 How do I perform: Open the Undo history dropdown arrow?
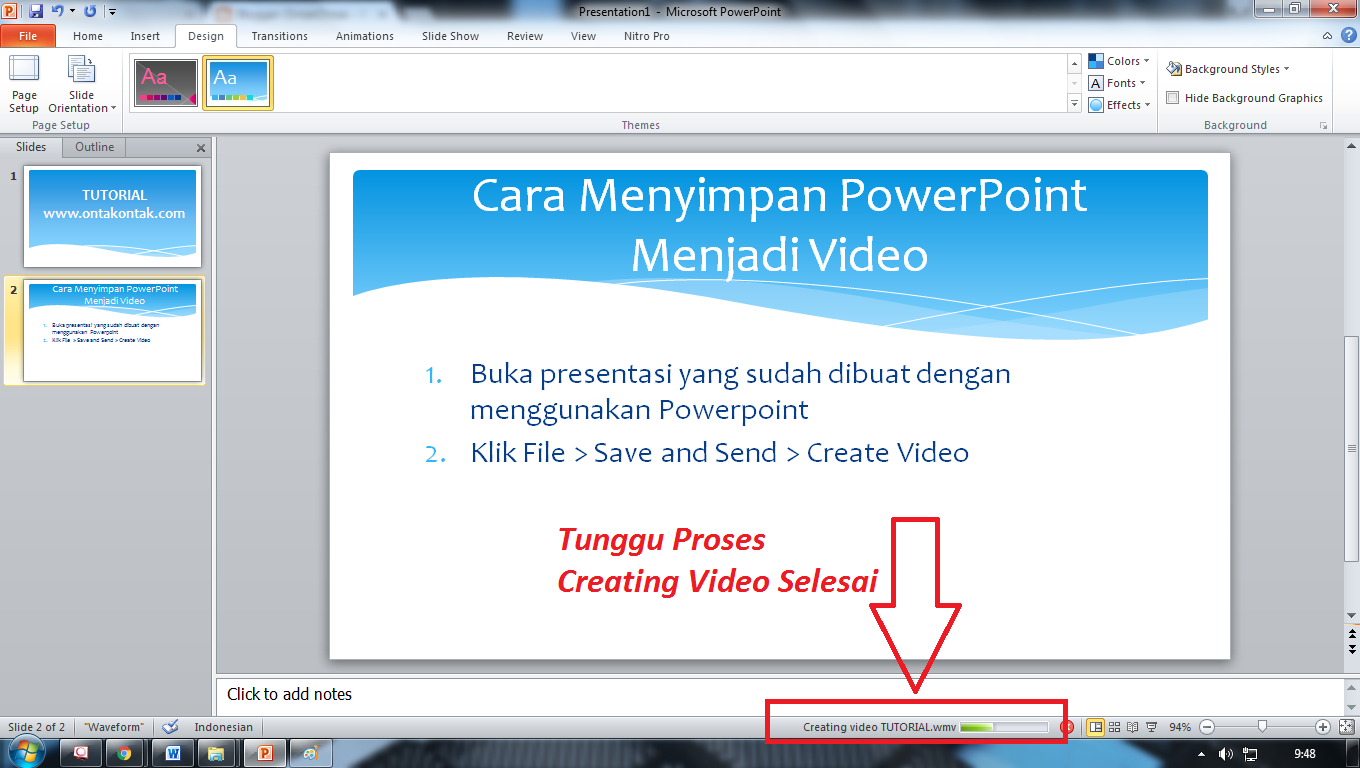tap(72, 12)
